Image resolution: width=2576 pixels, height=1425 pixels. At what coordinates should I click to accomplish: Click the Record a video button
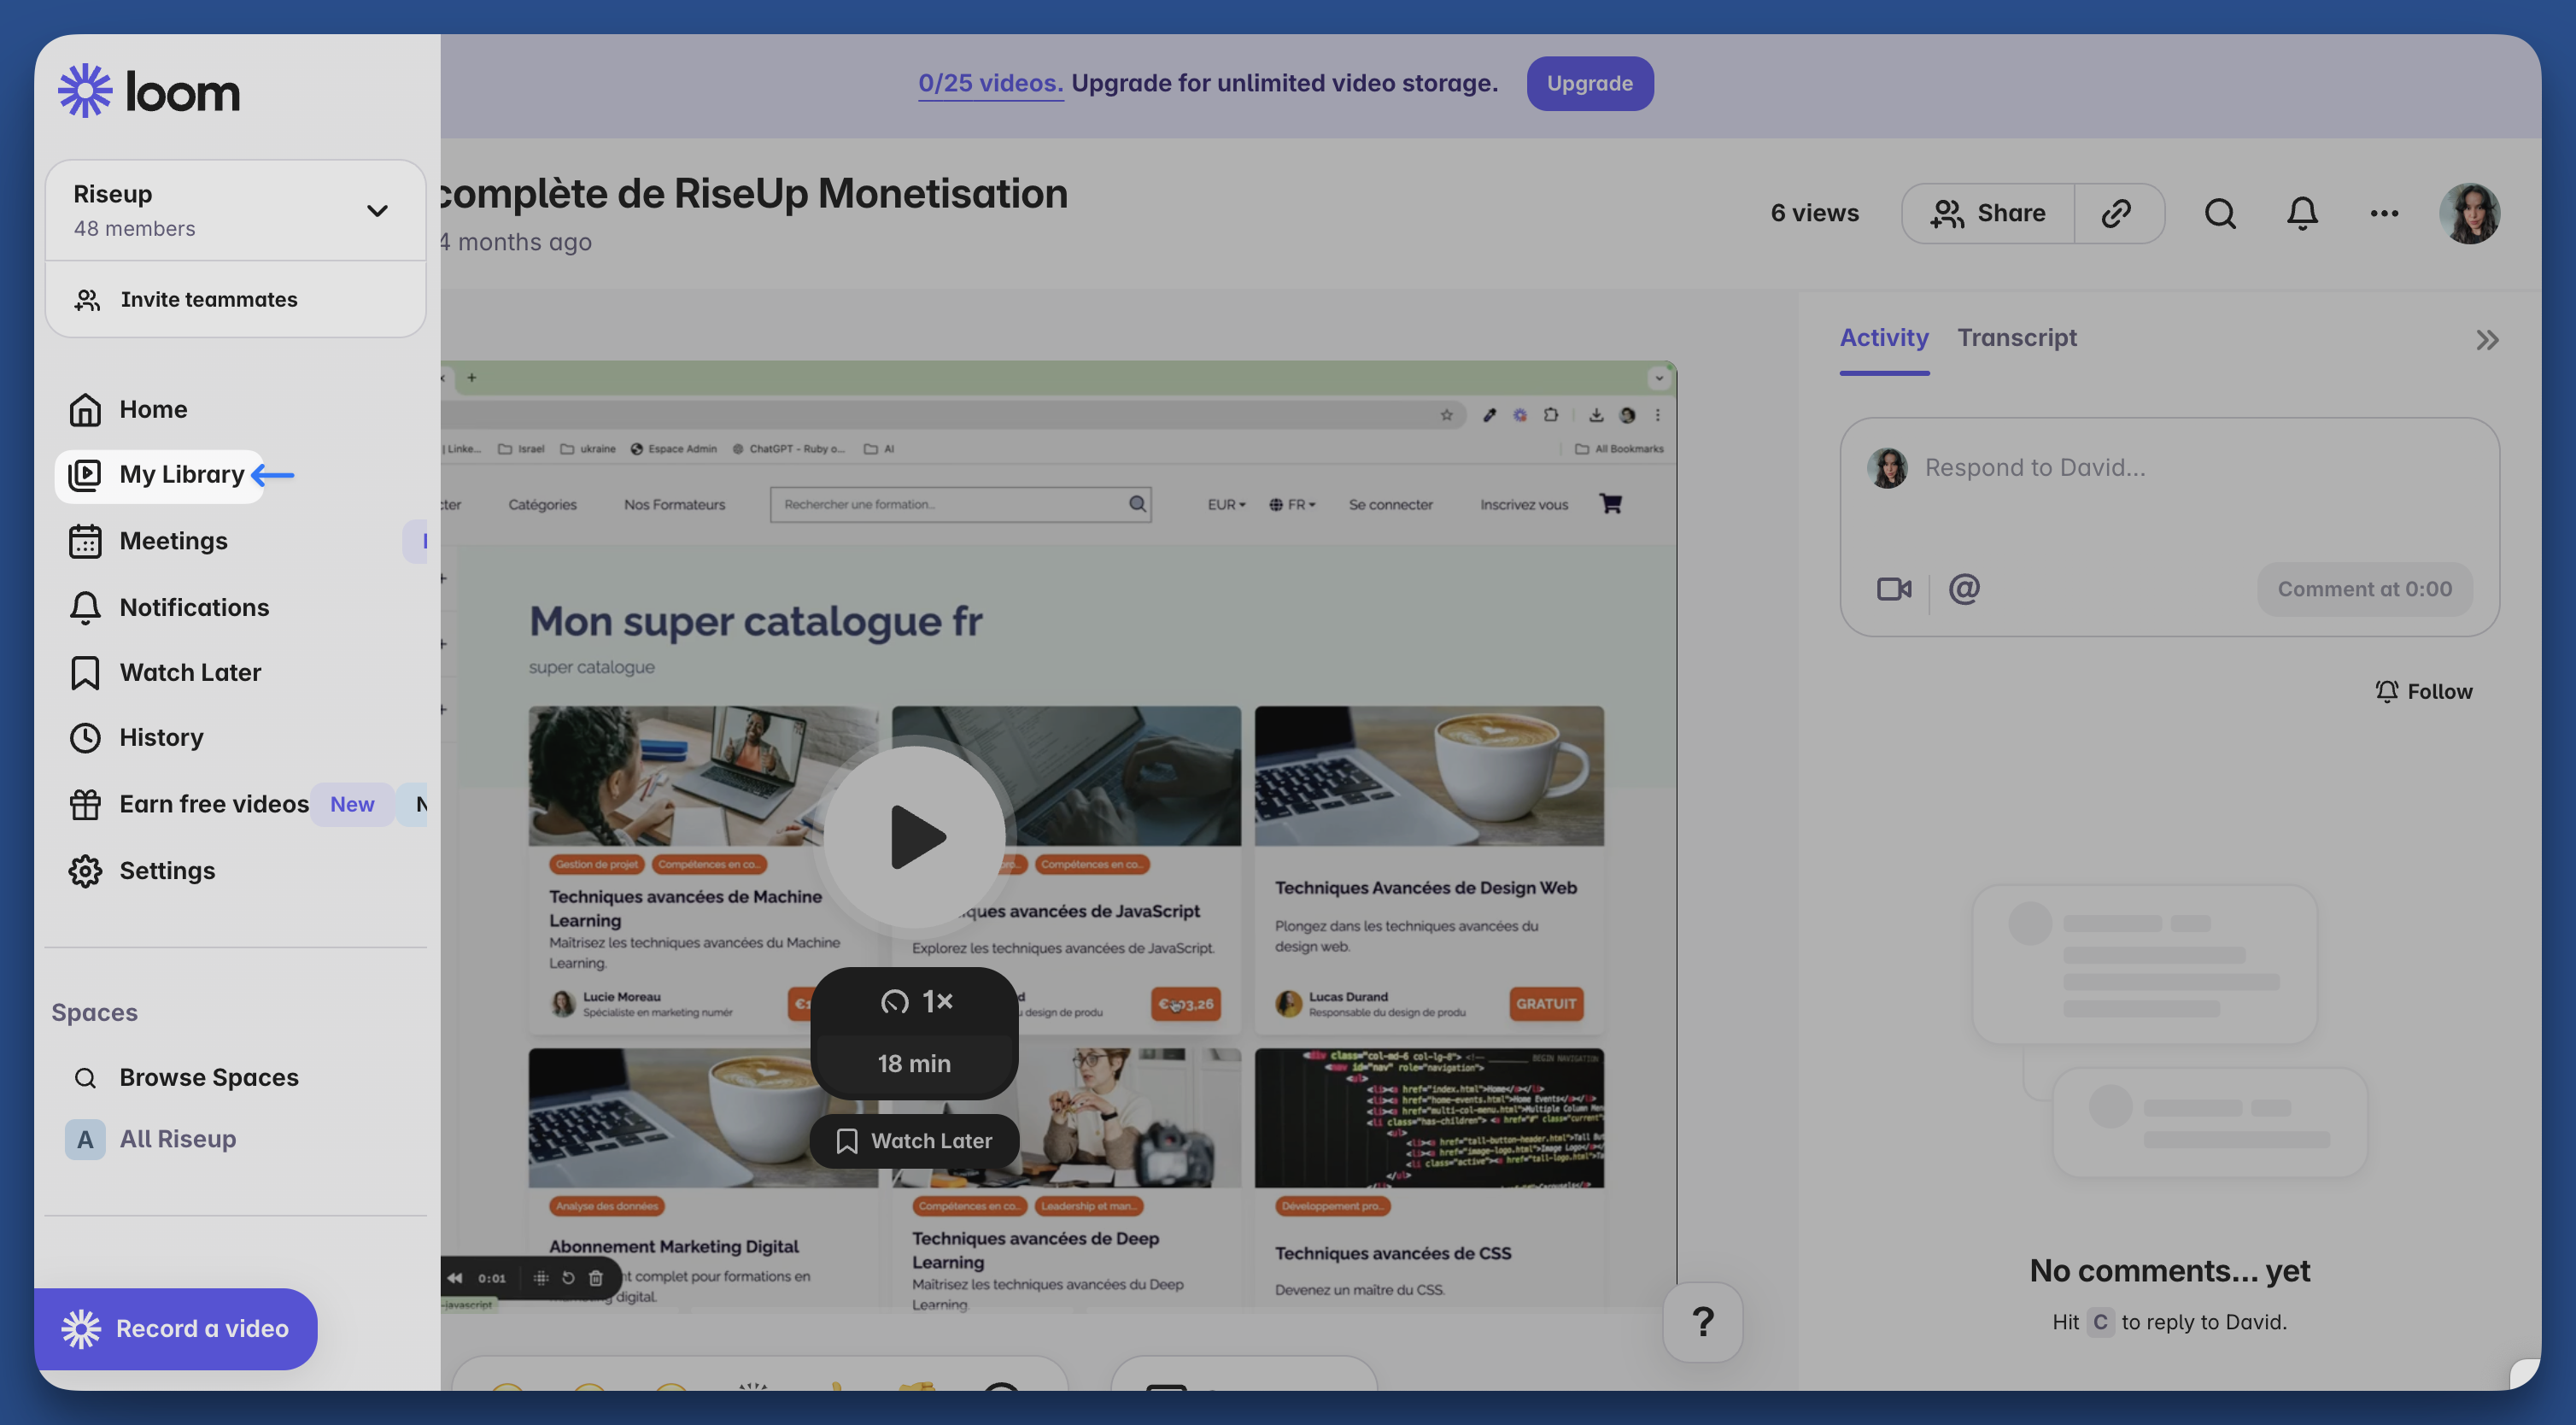[176, 1328]
